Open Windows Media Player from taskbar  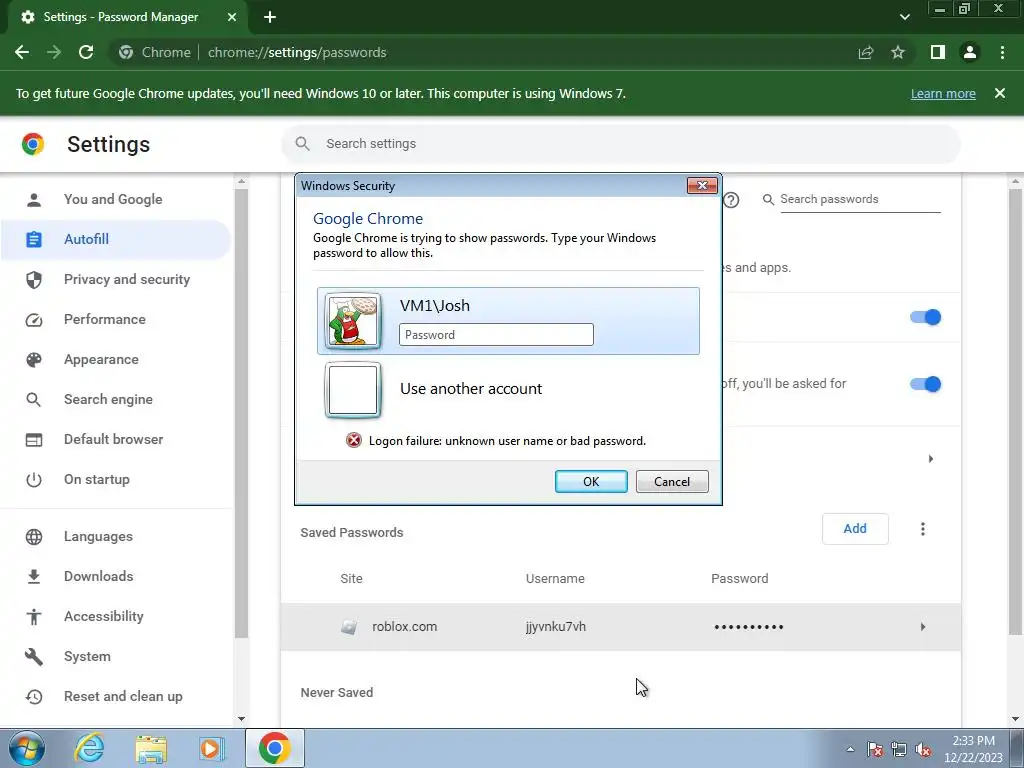click(212, 748)
